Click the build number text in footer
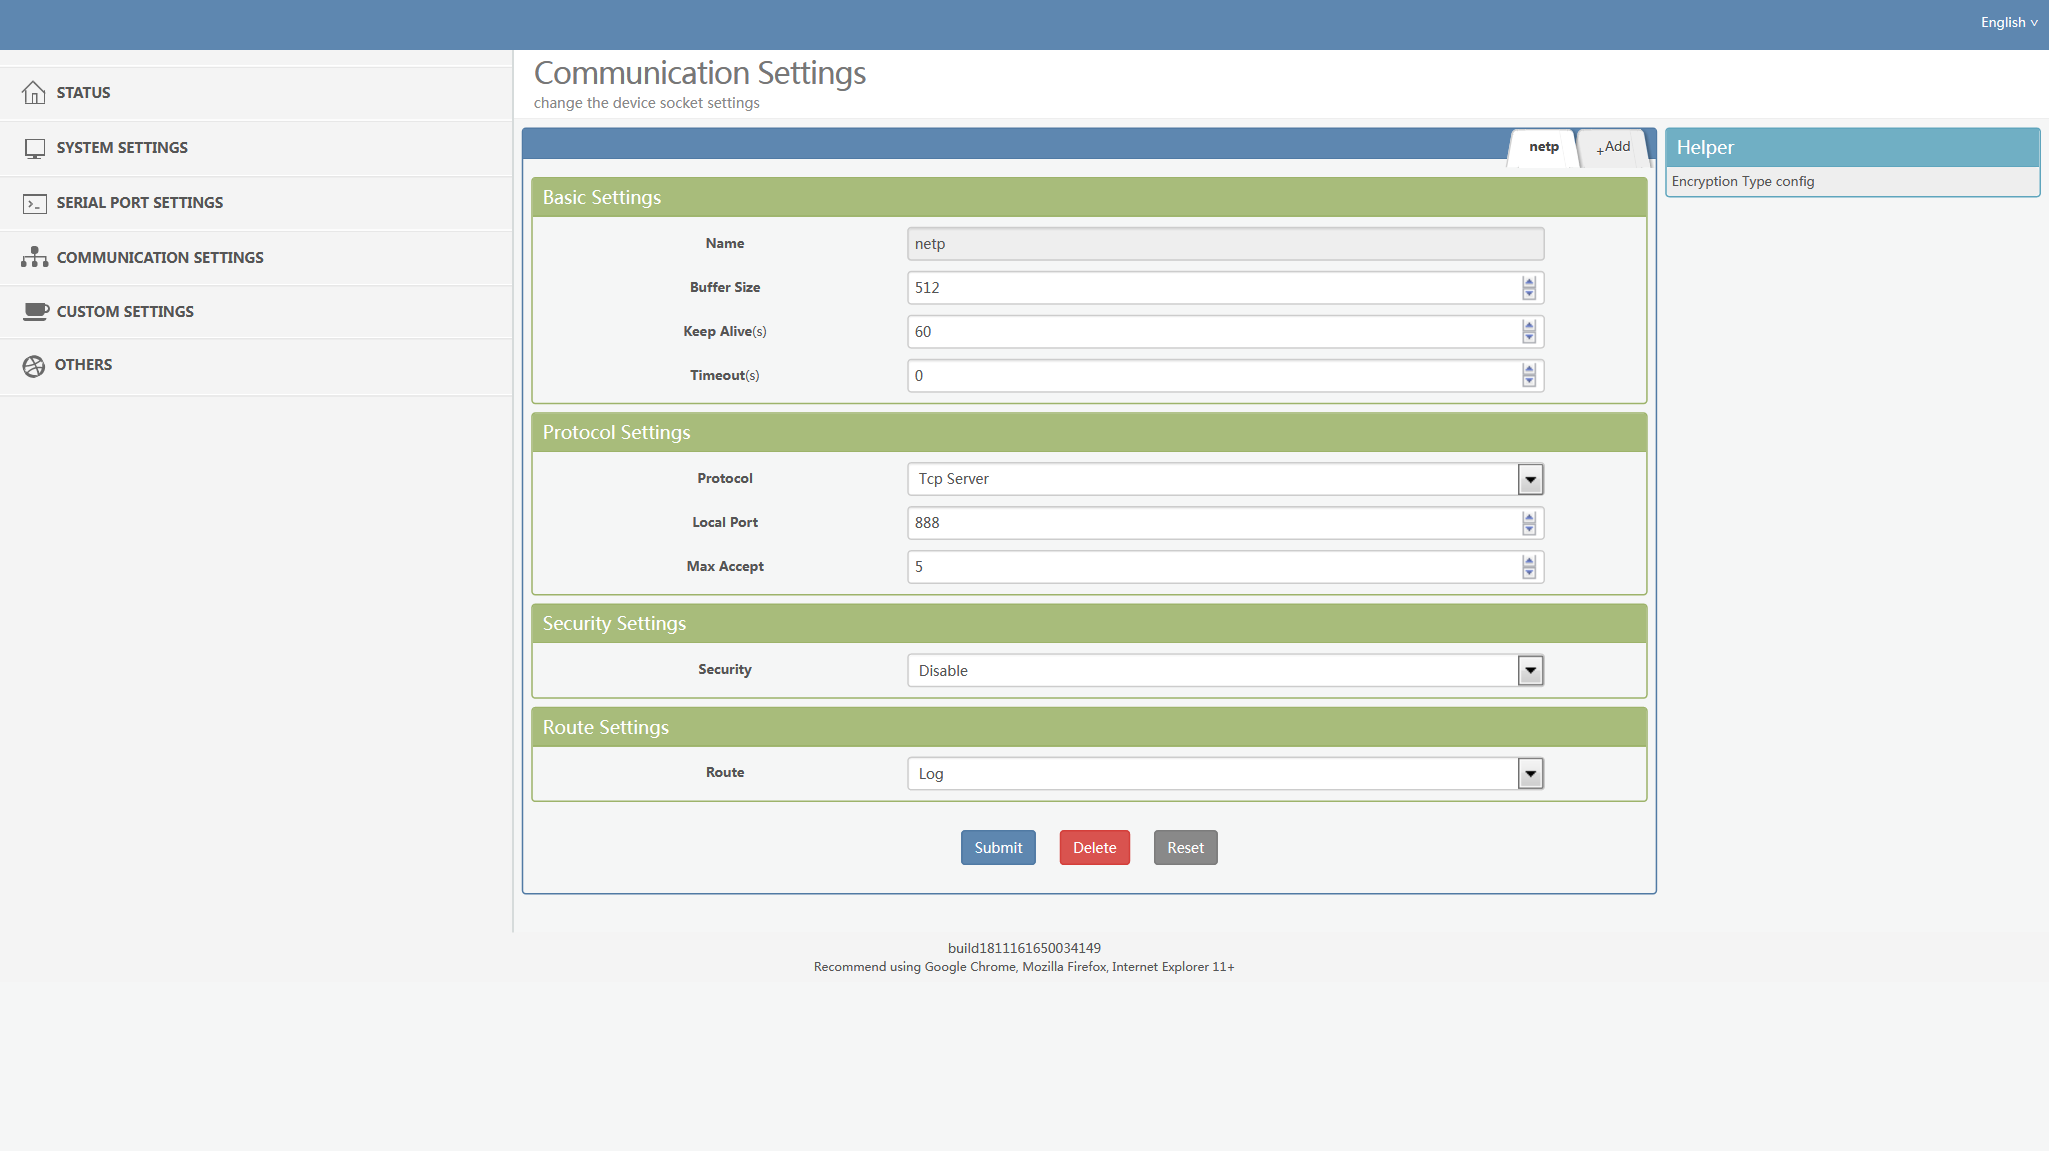Image resolution: width=2049 pixels, height=1151 pixels. 1024,948
